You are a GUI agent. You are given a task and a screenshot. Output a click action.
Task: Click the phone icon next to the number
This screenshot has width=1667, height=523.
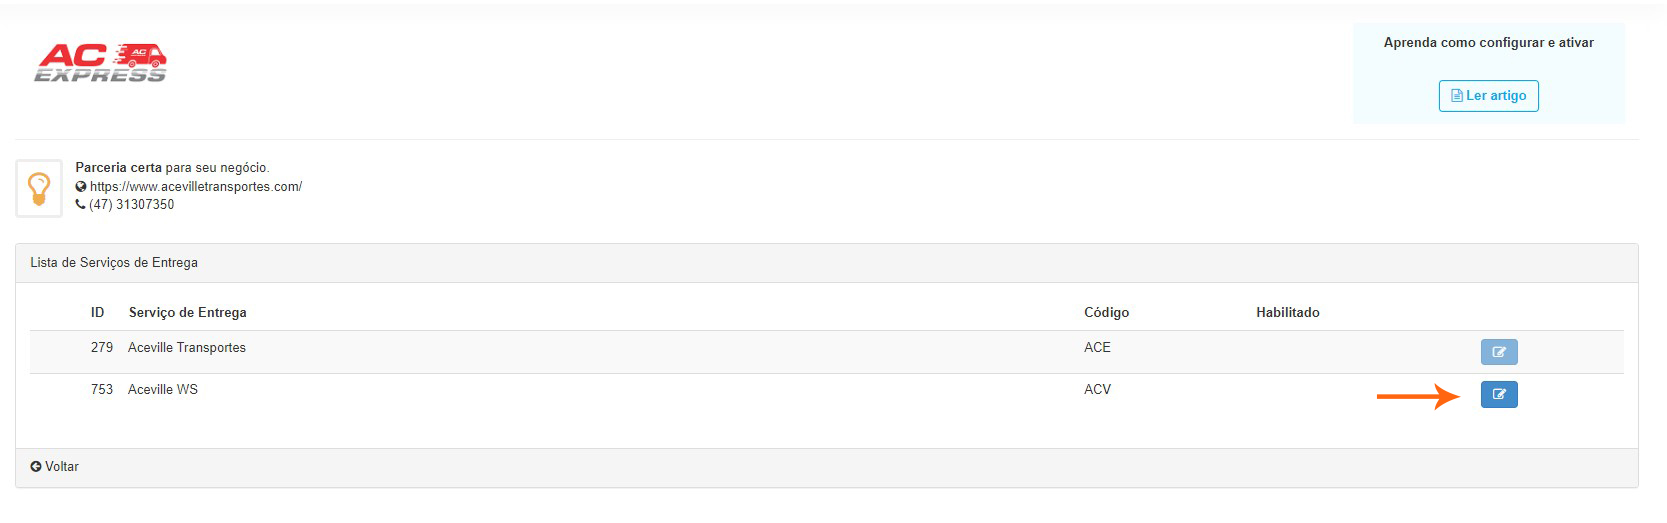pyautogui.click(x=81, y=205)
